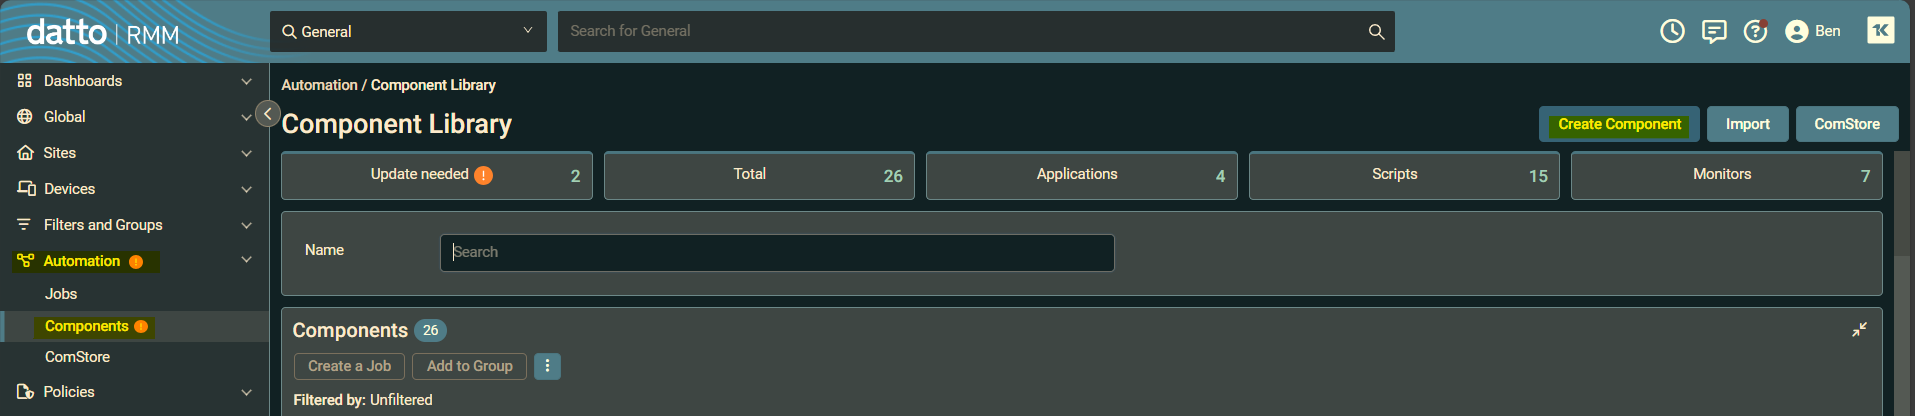Click the ComStore button at top right
Image resolution: width=1915 pixels, height=416 pixels.
[1847, 124]
